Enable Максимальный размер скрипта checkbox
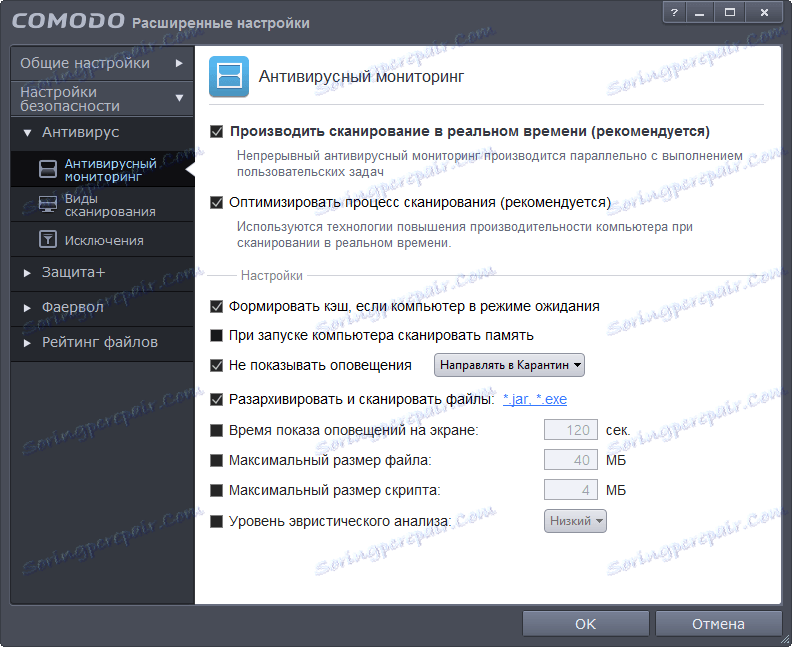 tap(216, 490)
